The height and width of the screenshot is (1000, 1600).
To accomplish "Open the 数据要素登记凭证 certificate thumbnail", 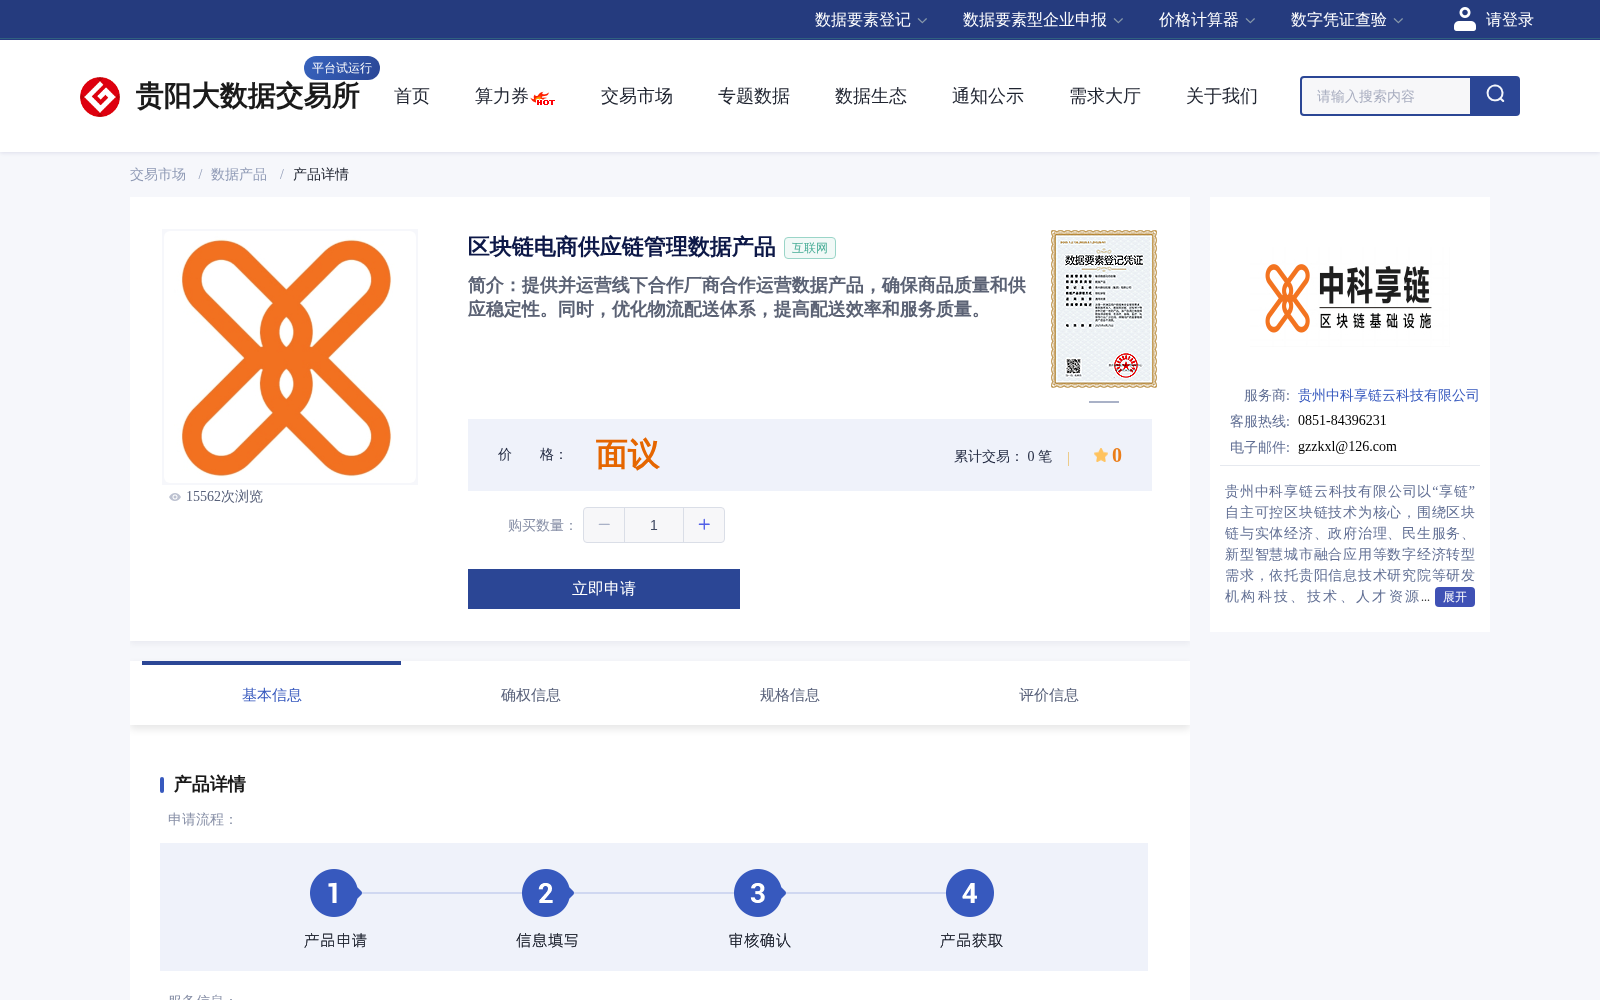I will click(x=1104, y=309).
